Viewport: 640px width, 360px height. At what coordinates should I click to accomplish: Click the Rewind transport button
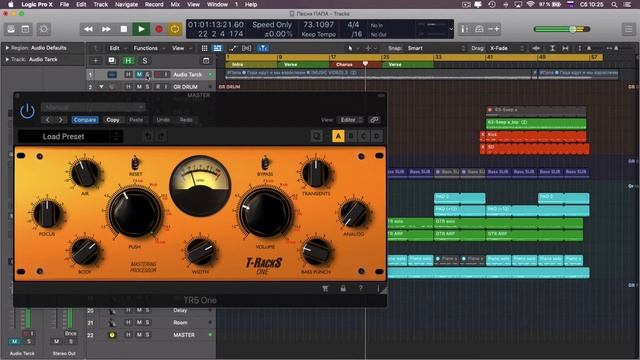coord(88,29)
